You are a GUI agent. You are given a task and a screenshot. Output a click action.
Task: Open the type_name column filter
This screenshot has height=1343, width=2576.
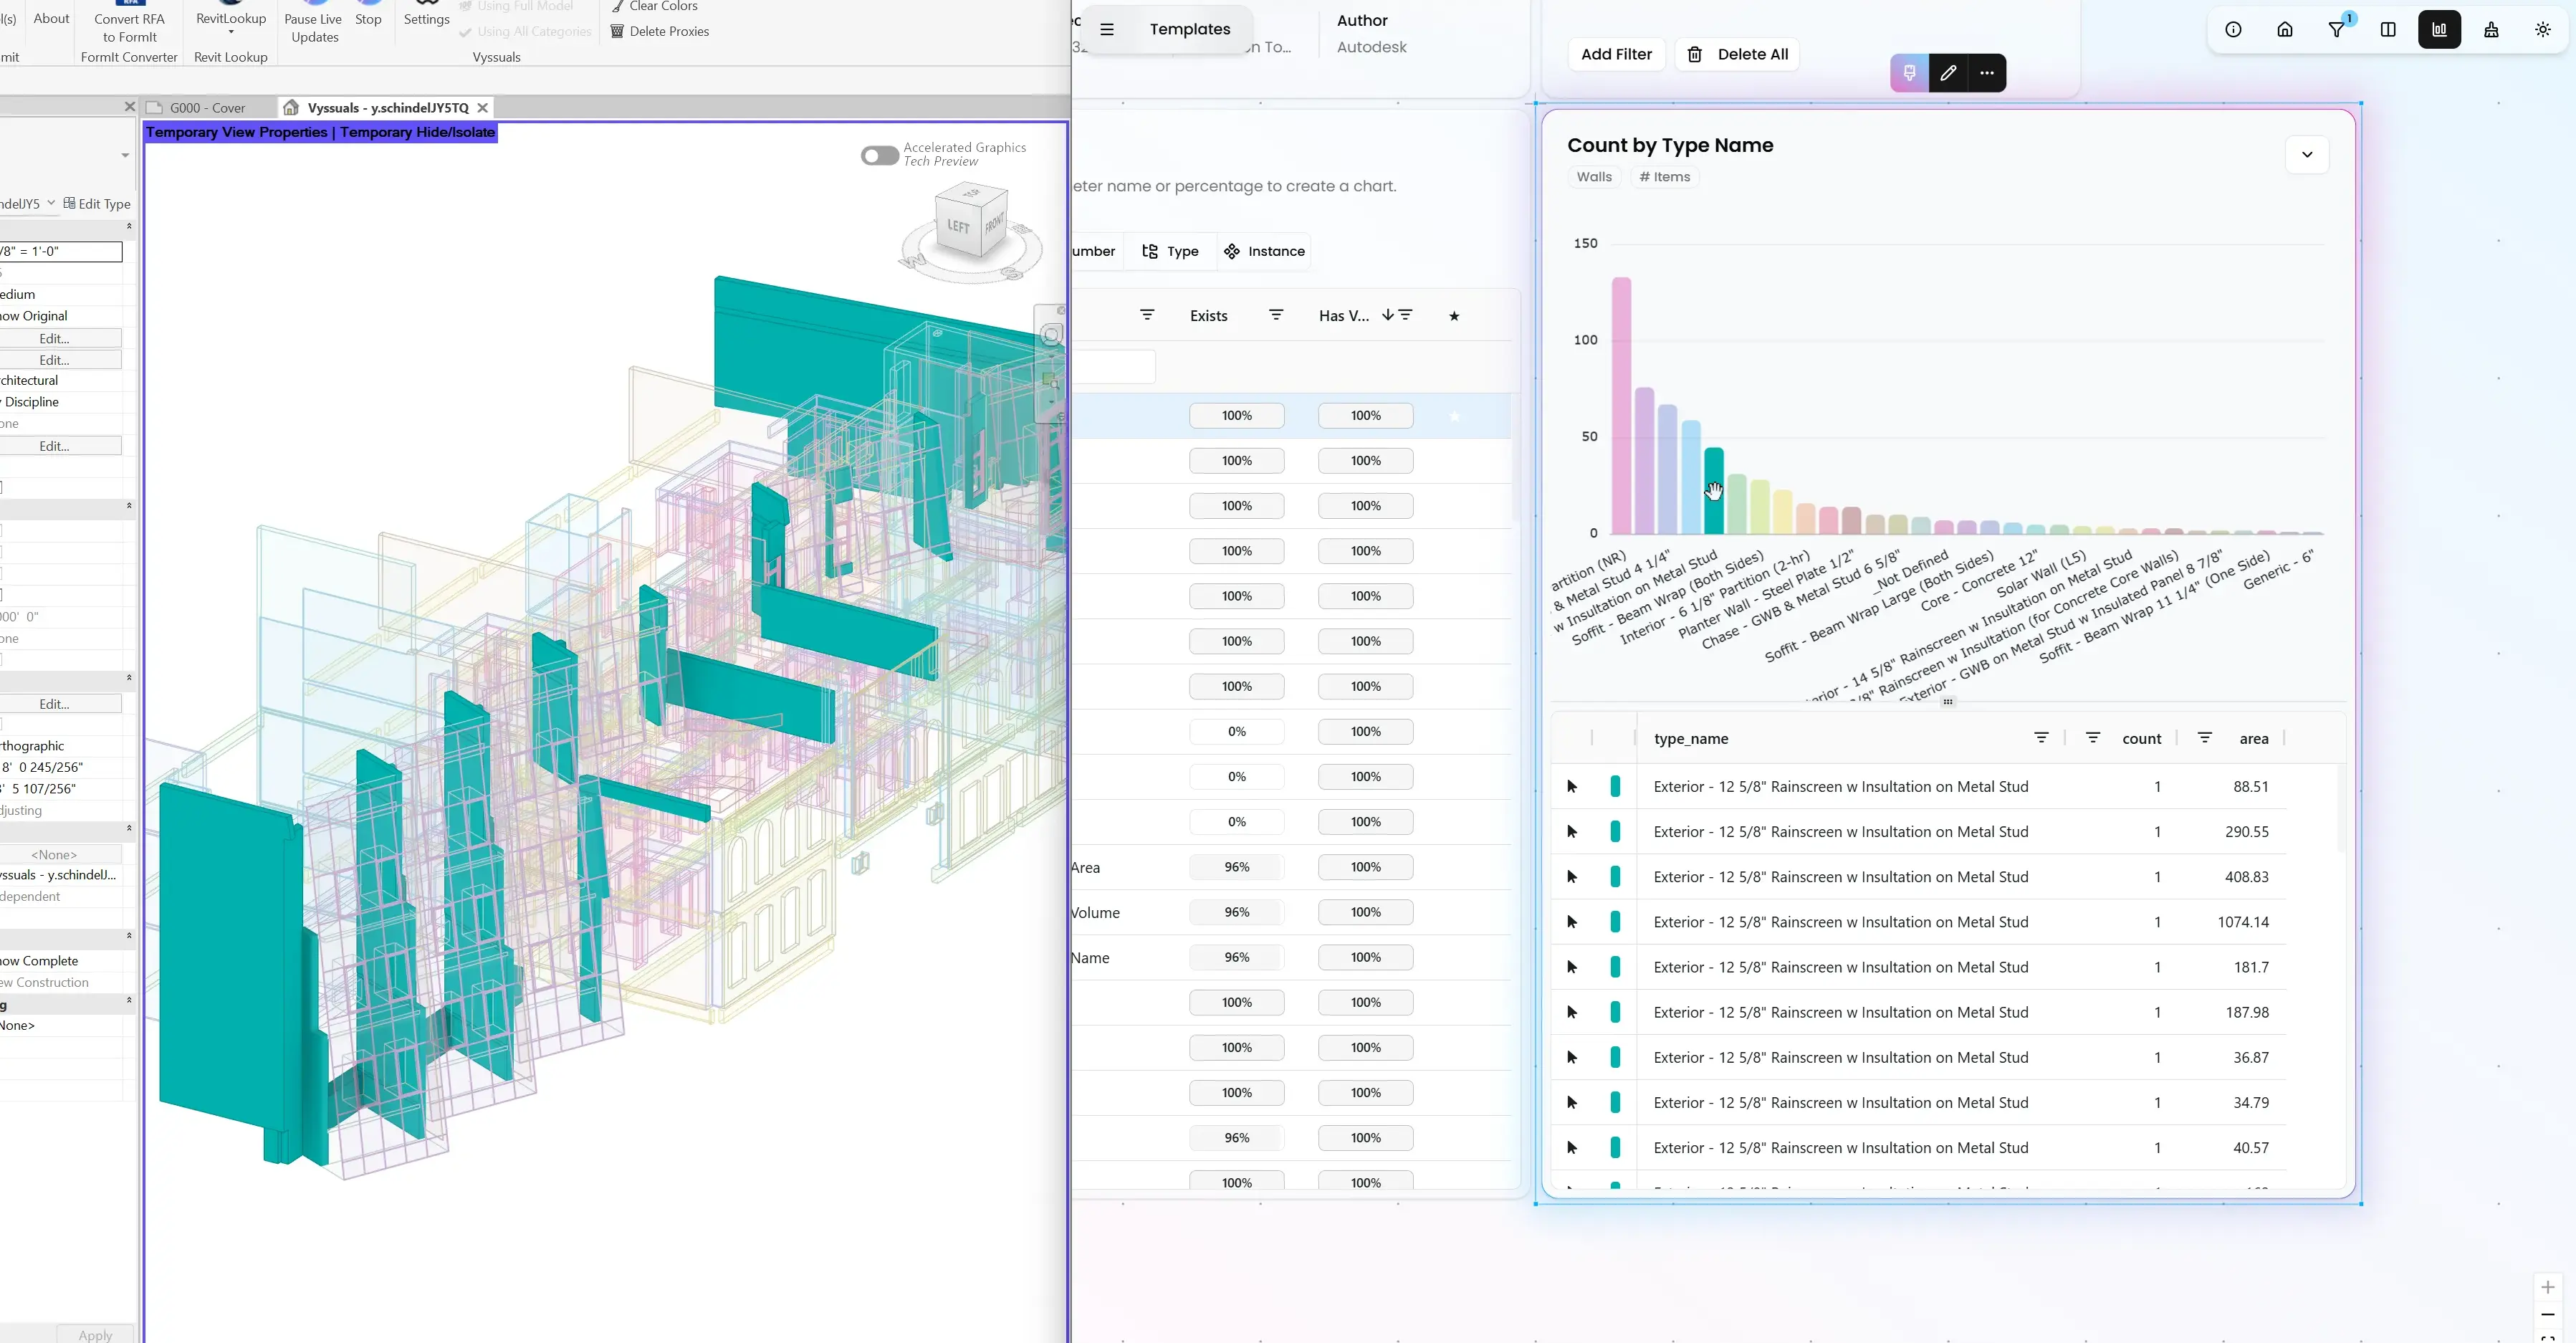(x=2041, y=738)
